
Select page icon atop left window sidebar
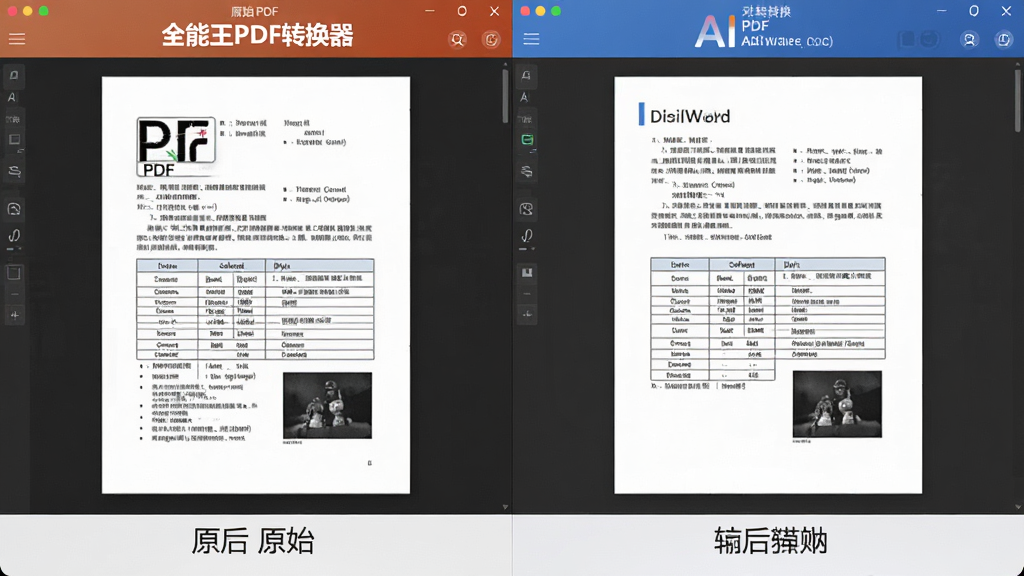coord(14,76)
